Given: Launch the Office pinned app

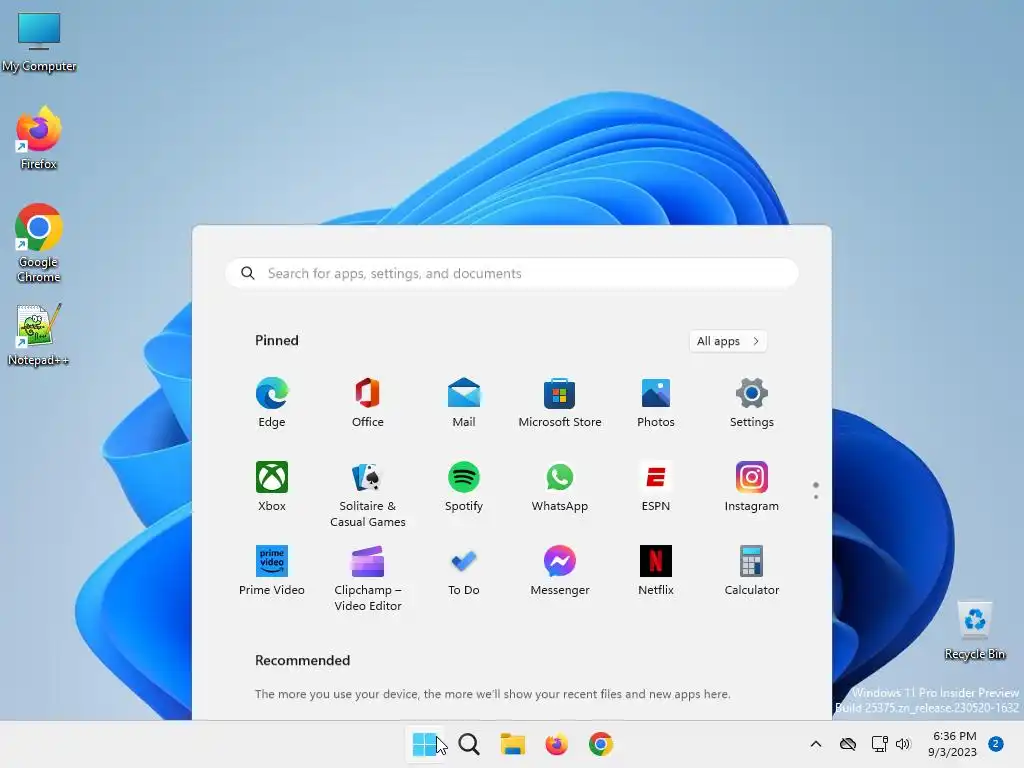Looking at the screenshot, I should [x=368, y=402].
